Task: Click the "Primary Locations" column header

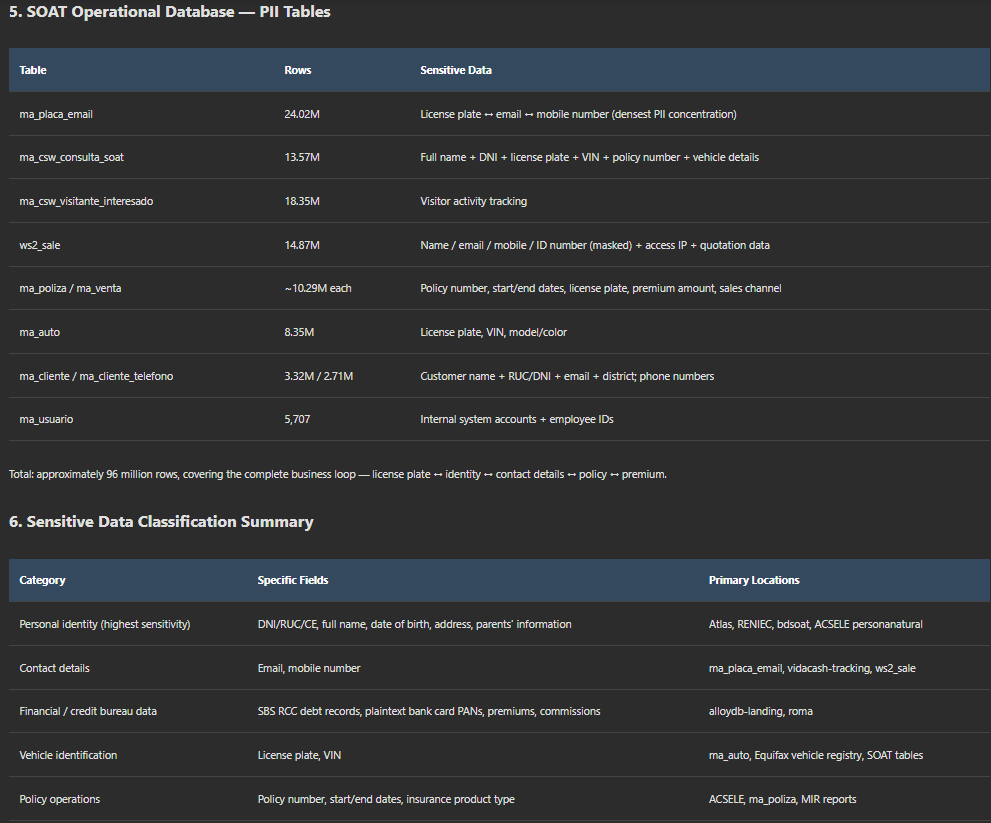Action: 754,580
